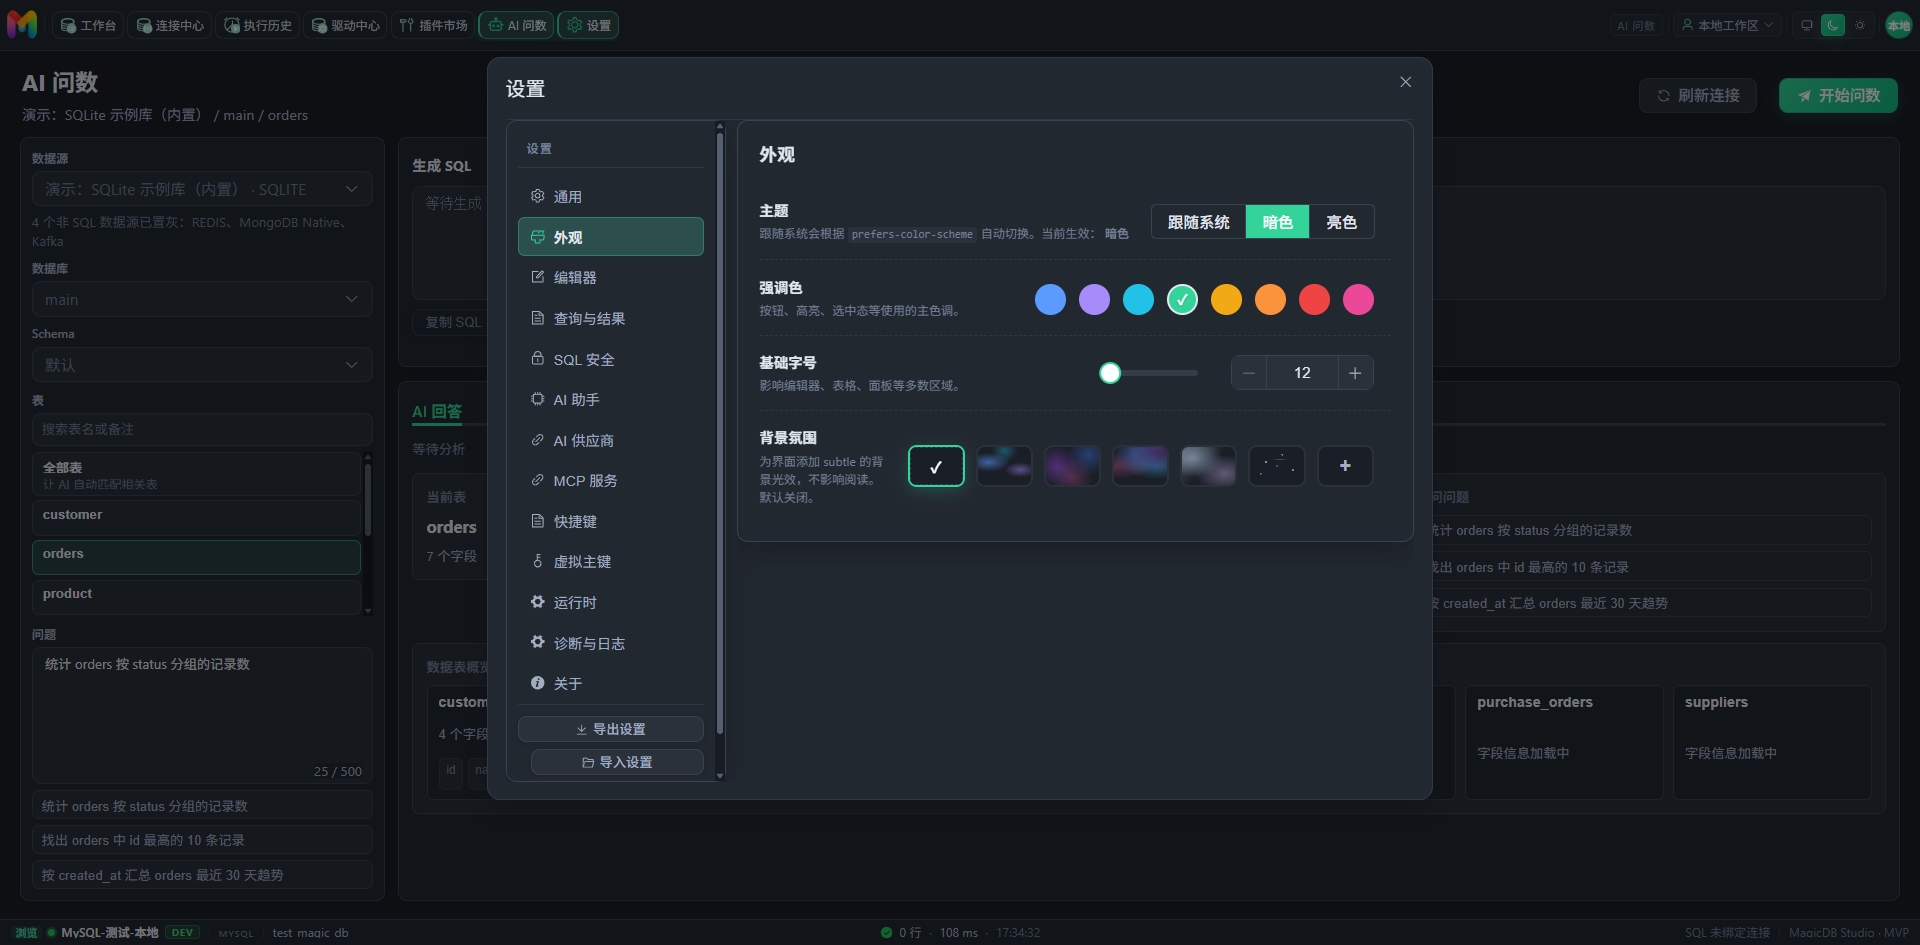Viewport: 1920px width, 945px height.
Task: Pick the purple accent color
Action: coord(1094,299)
